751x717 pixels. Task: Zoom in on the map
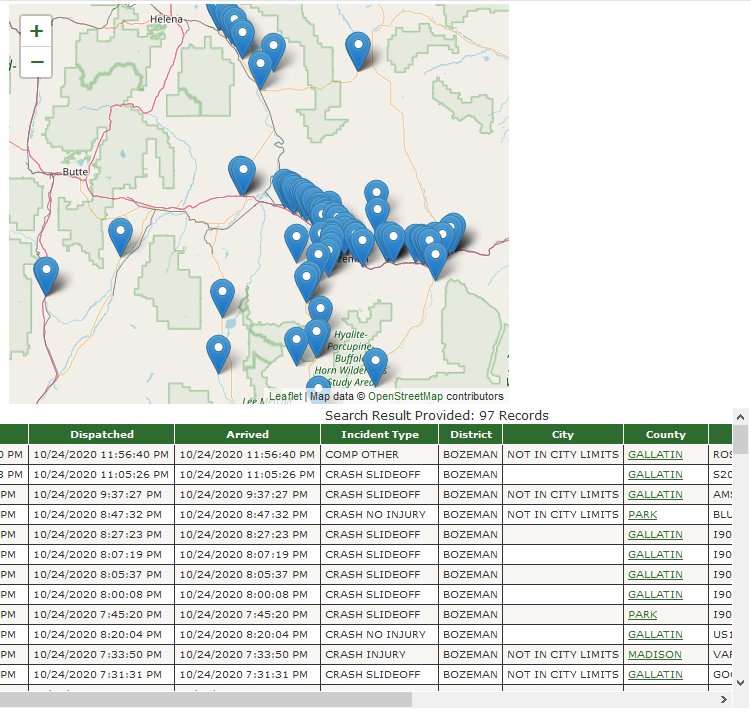[x=36, y=31]
